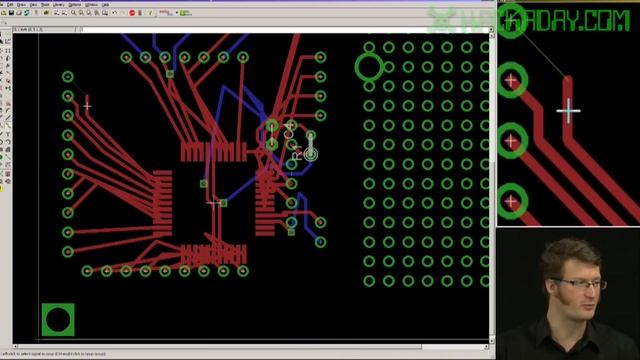Open the View menu
640x360 pixels.
tap(33, 4)
